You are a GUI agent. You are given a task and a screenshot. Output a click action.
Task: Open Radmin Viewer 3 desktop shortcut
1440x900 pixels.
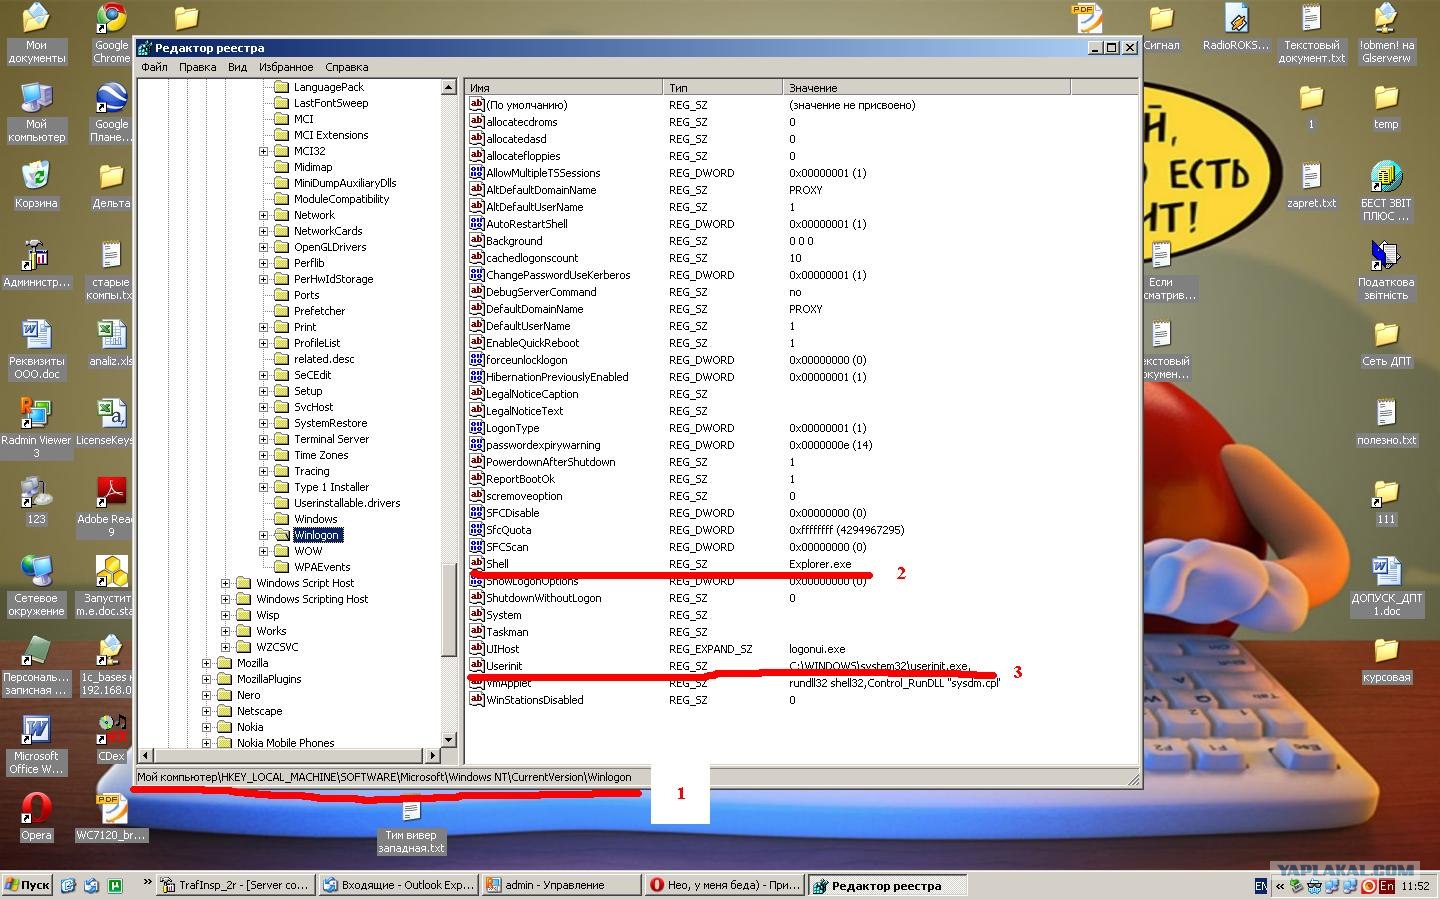pyautogui.click(x=36, y=427)
